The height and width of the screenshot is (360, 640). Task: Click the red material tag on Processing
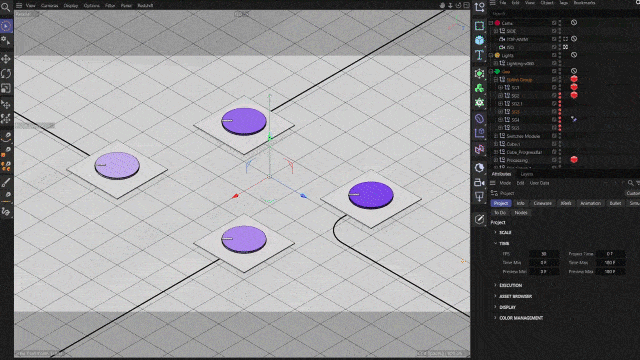click(x=574, y=160)
